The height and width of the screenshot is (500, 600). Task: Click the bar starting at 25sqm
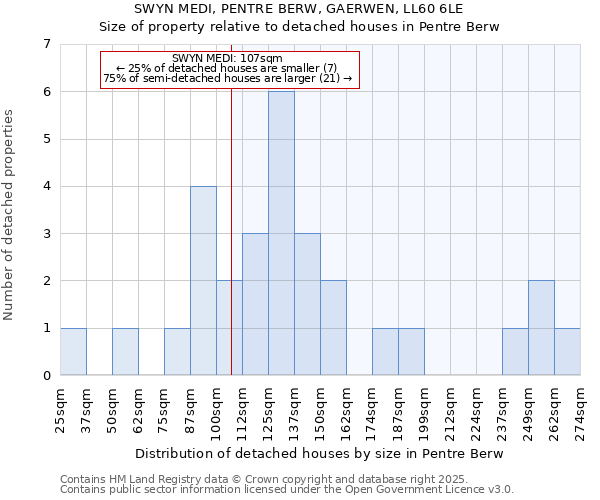(73, 351)
